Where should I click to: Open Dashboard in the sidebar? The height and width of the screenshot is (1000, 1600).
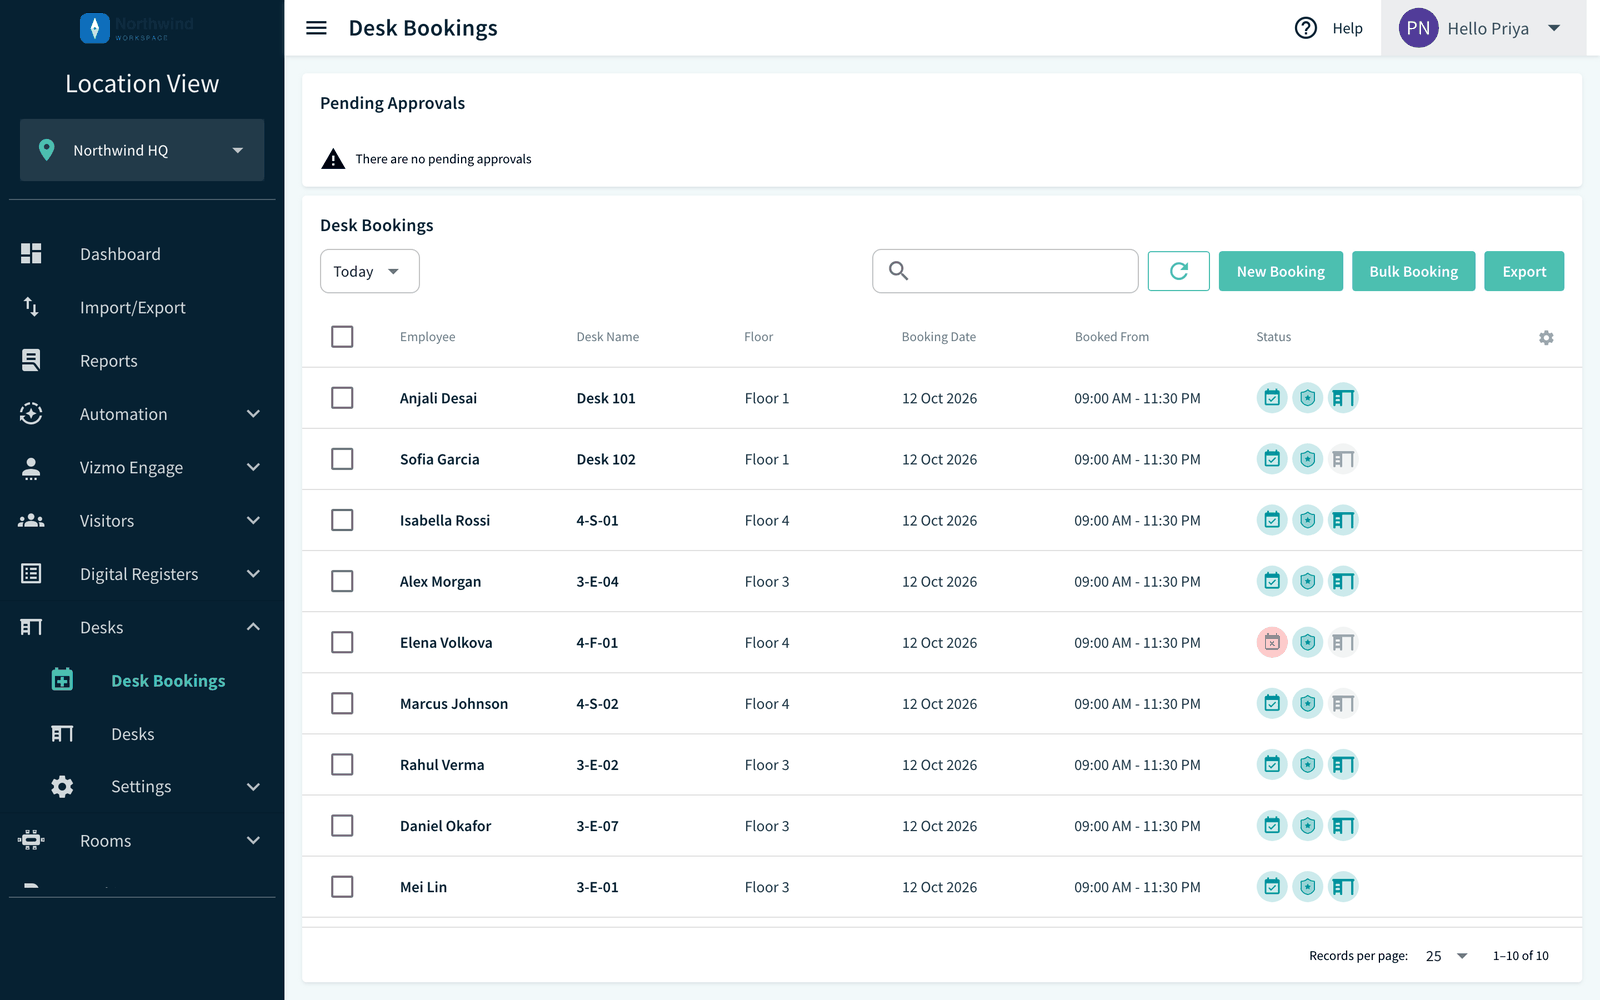pyautogui.click(x=142, y=254)
